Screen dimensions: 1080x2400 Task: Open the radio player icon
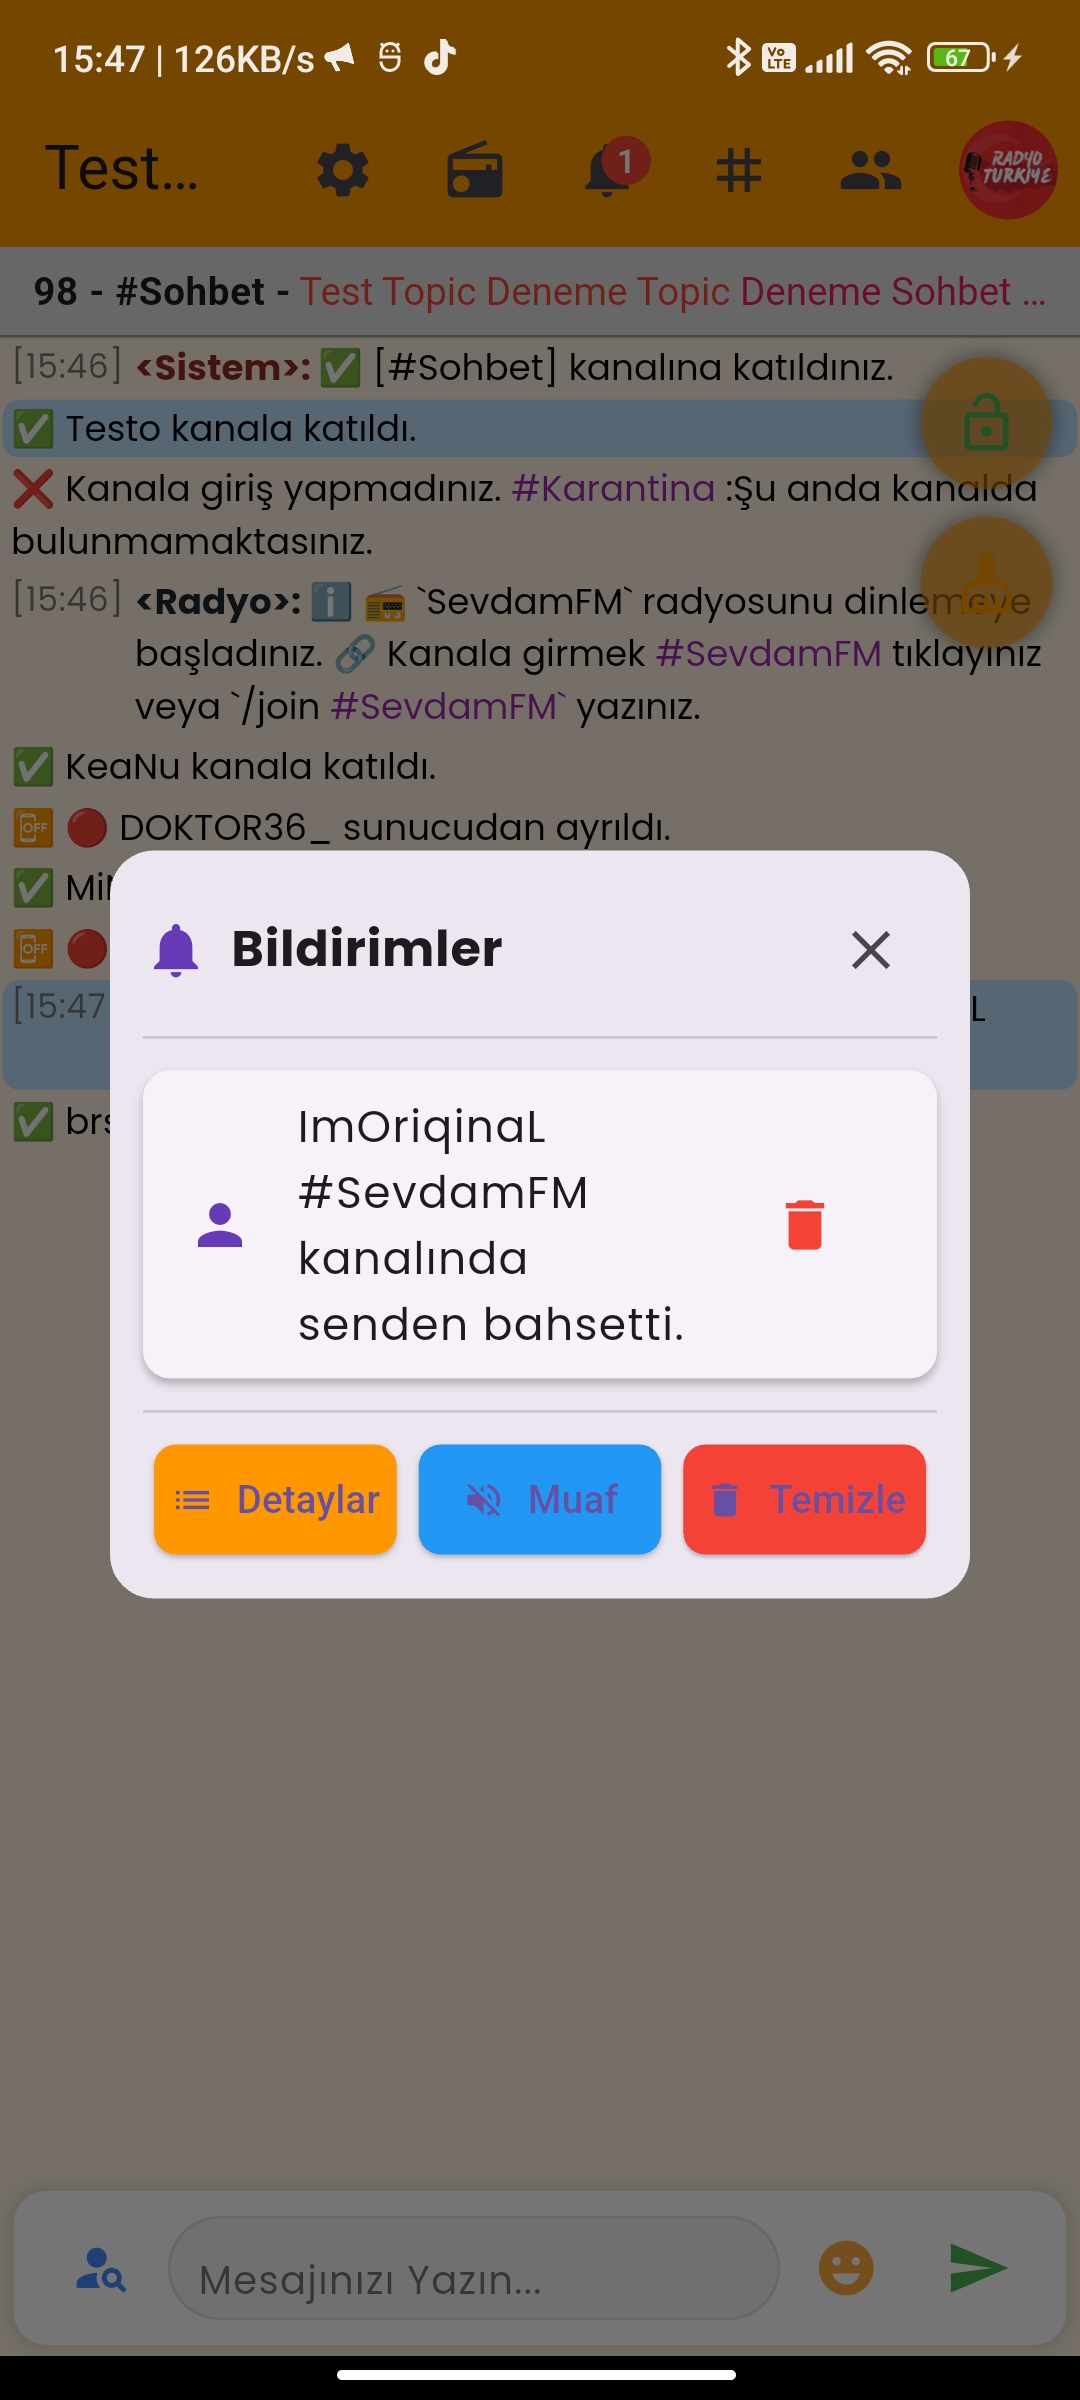pos(475,170)
